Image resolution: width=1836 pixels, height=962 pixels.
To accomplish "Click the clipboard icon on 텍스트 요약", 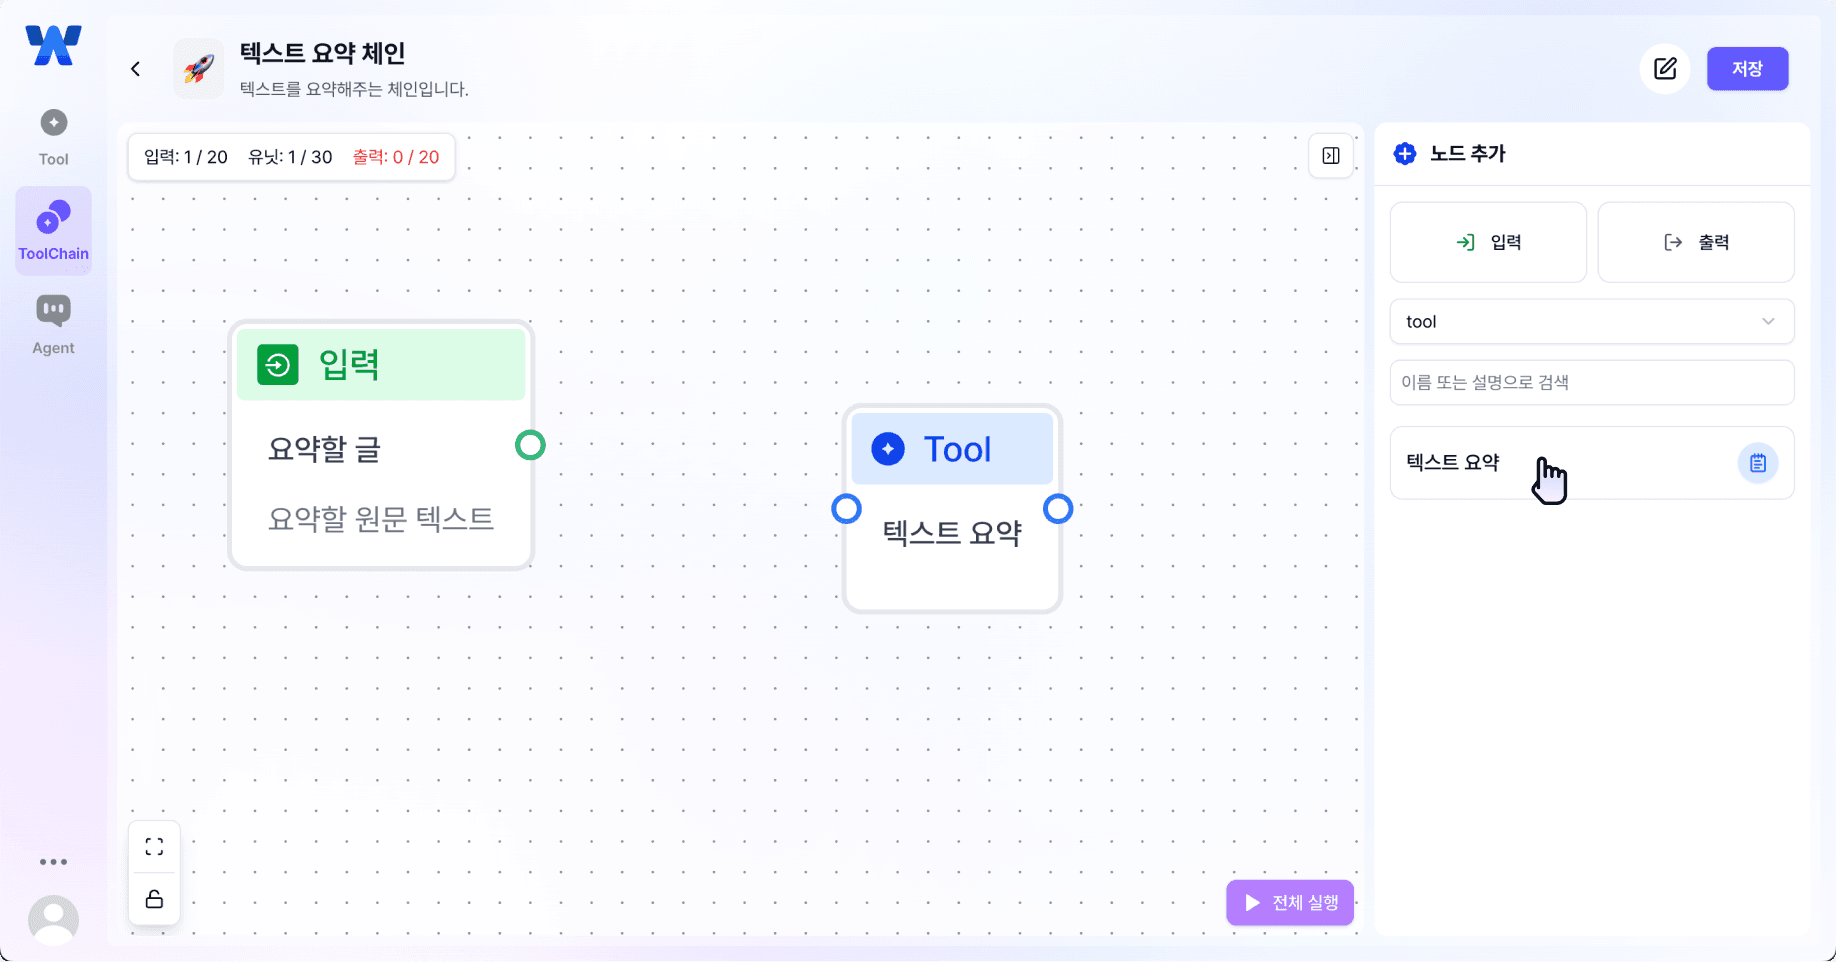I will coord(1757,463).
